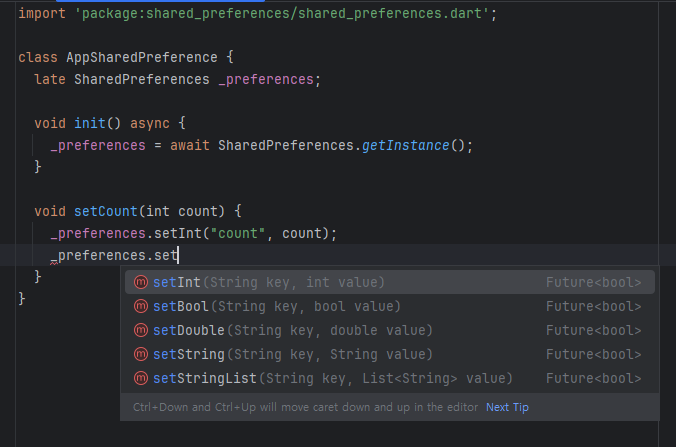Image resolution: width=676 pixels, height=447 pixels.
Task: Select setBool completion suggestion
Action: pos(390,306)
